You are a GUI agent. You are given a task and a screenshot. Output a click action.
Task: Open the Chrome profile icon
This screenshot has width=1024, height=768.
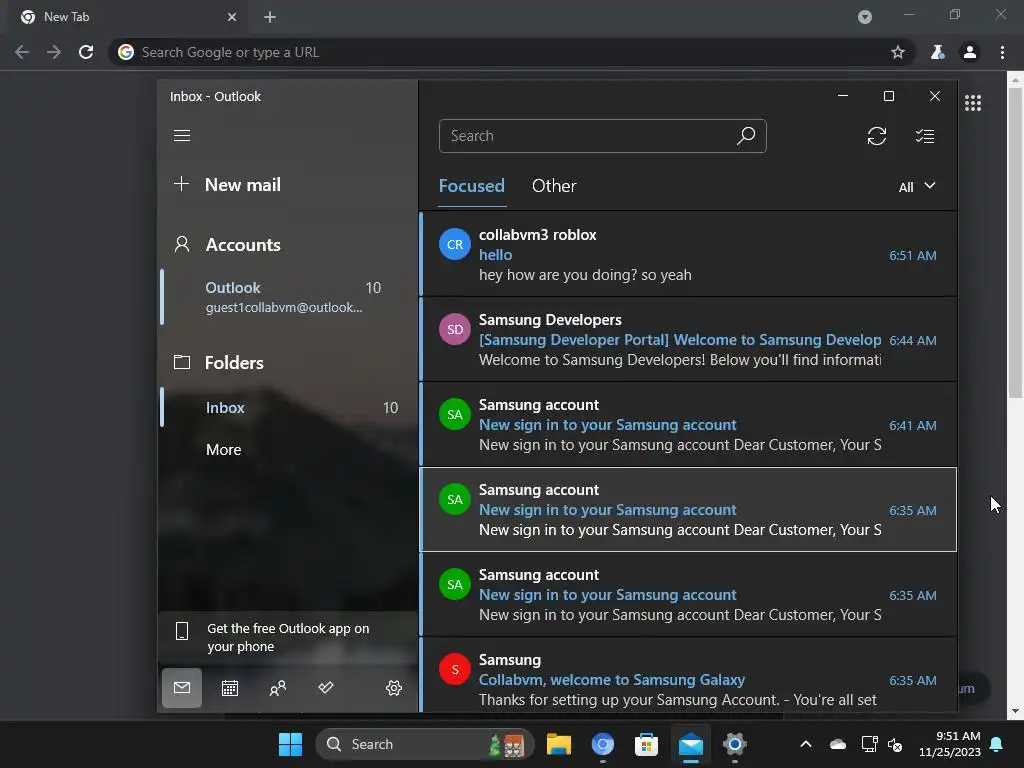(970, 52)
